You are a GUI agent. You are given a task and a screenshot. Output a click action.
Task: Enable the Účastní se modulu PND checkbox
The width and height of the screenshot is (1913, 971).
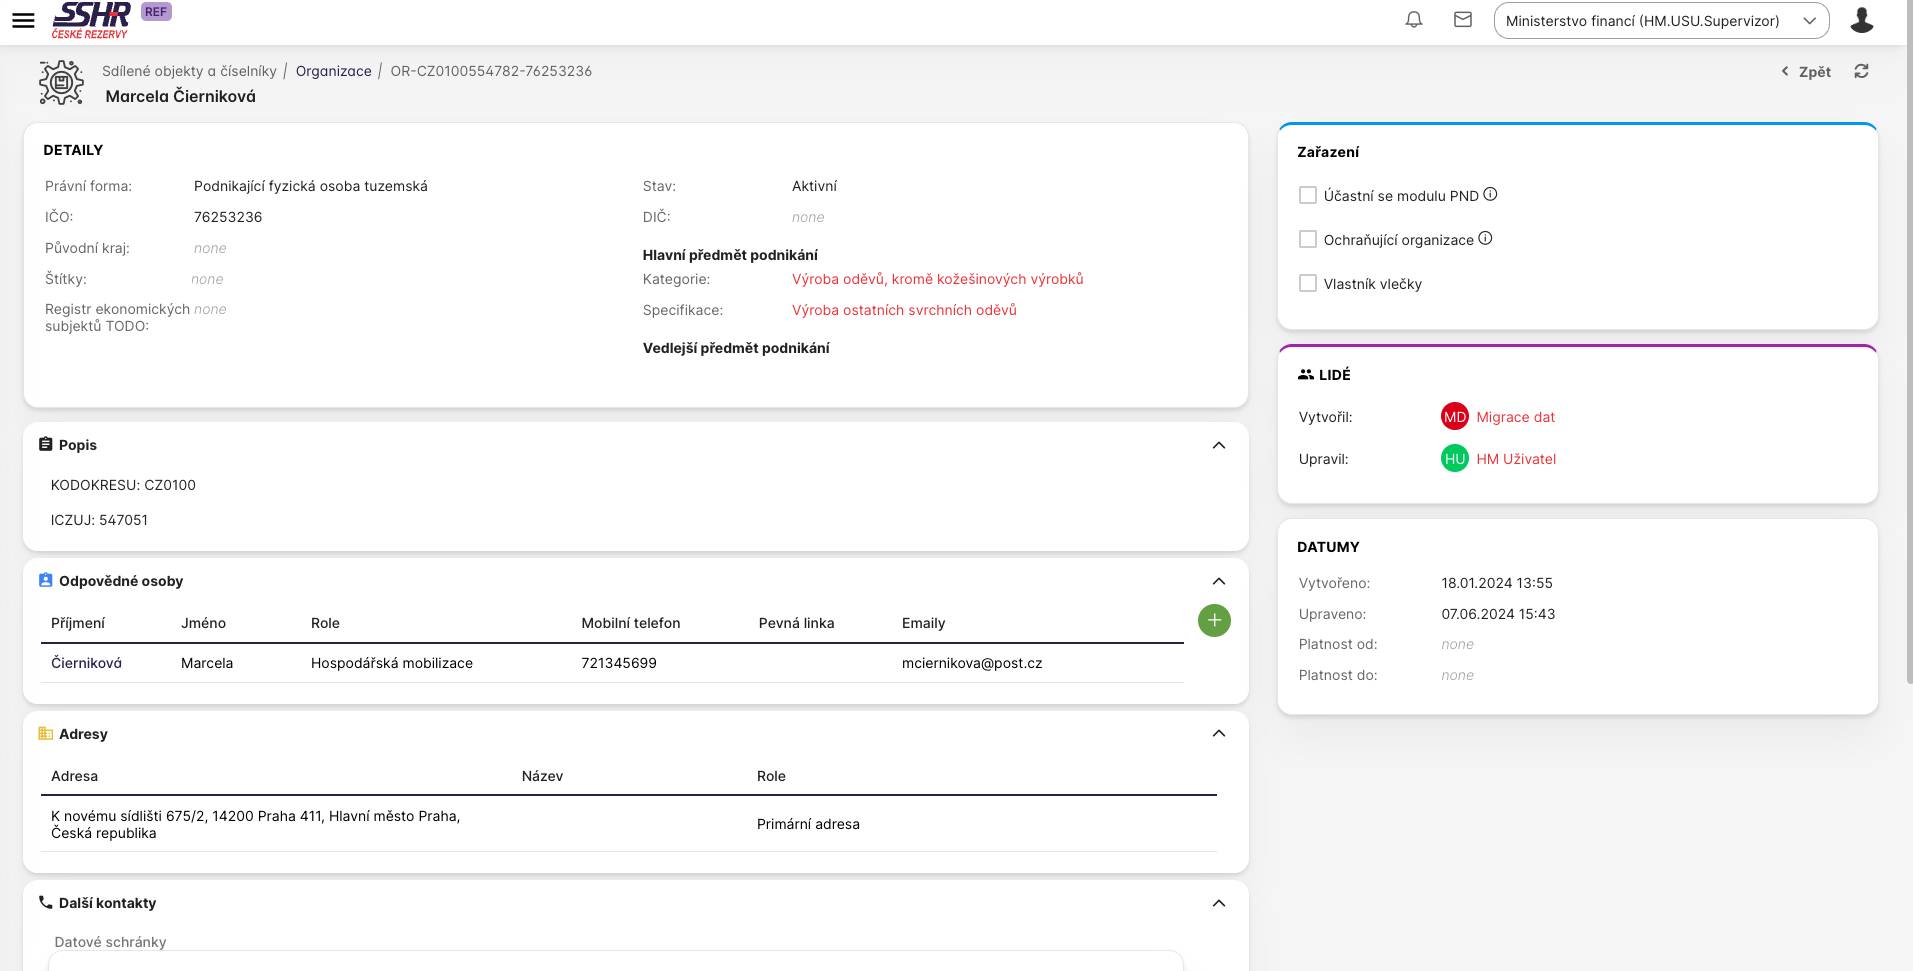(x=1307, y=195)
